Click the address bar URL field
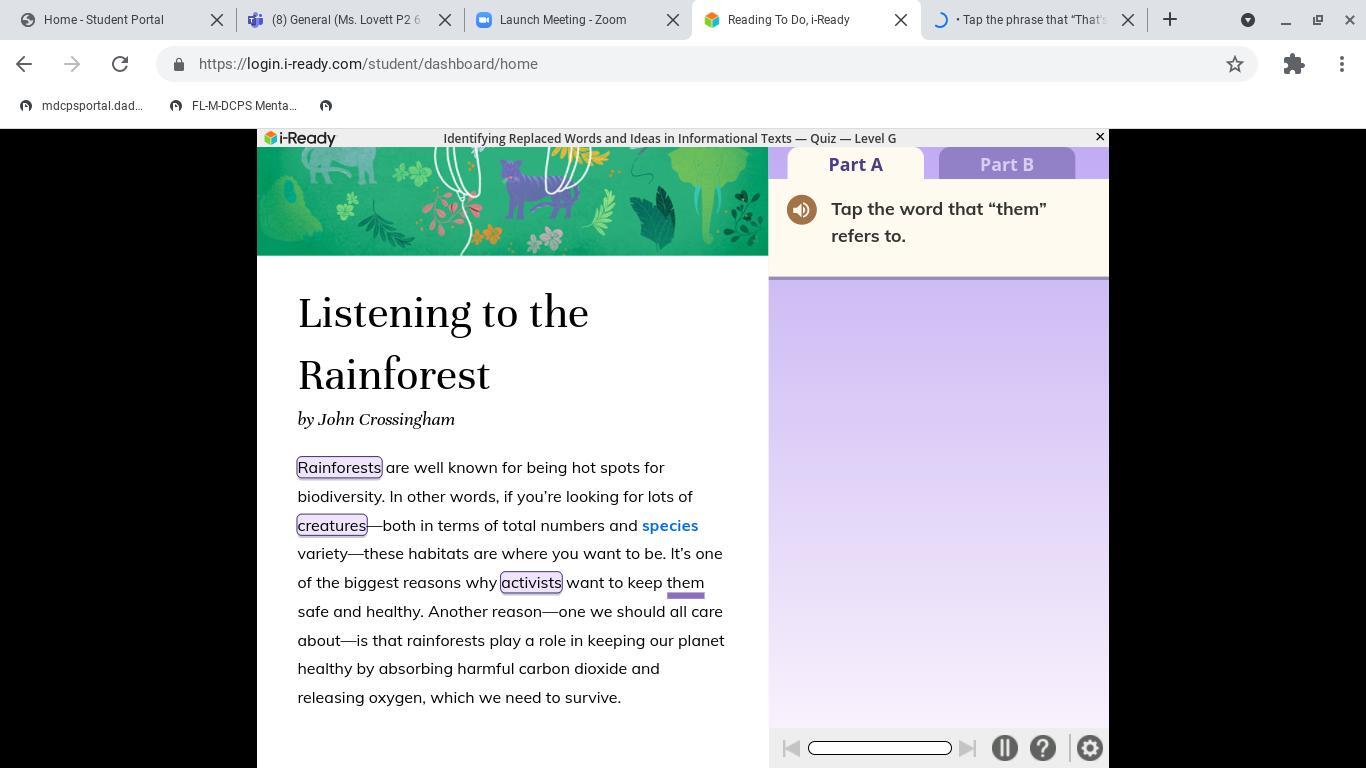The height and width of the screenshot is (768, 1366). (700, 64)
